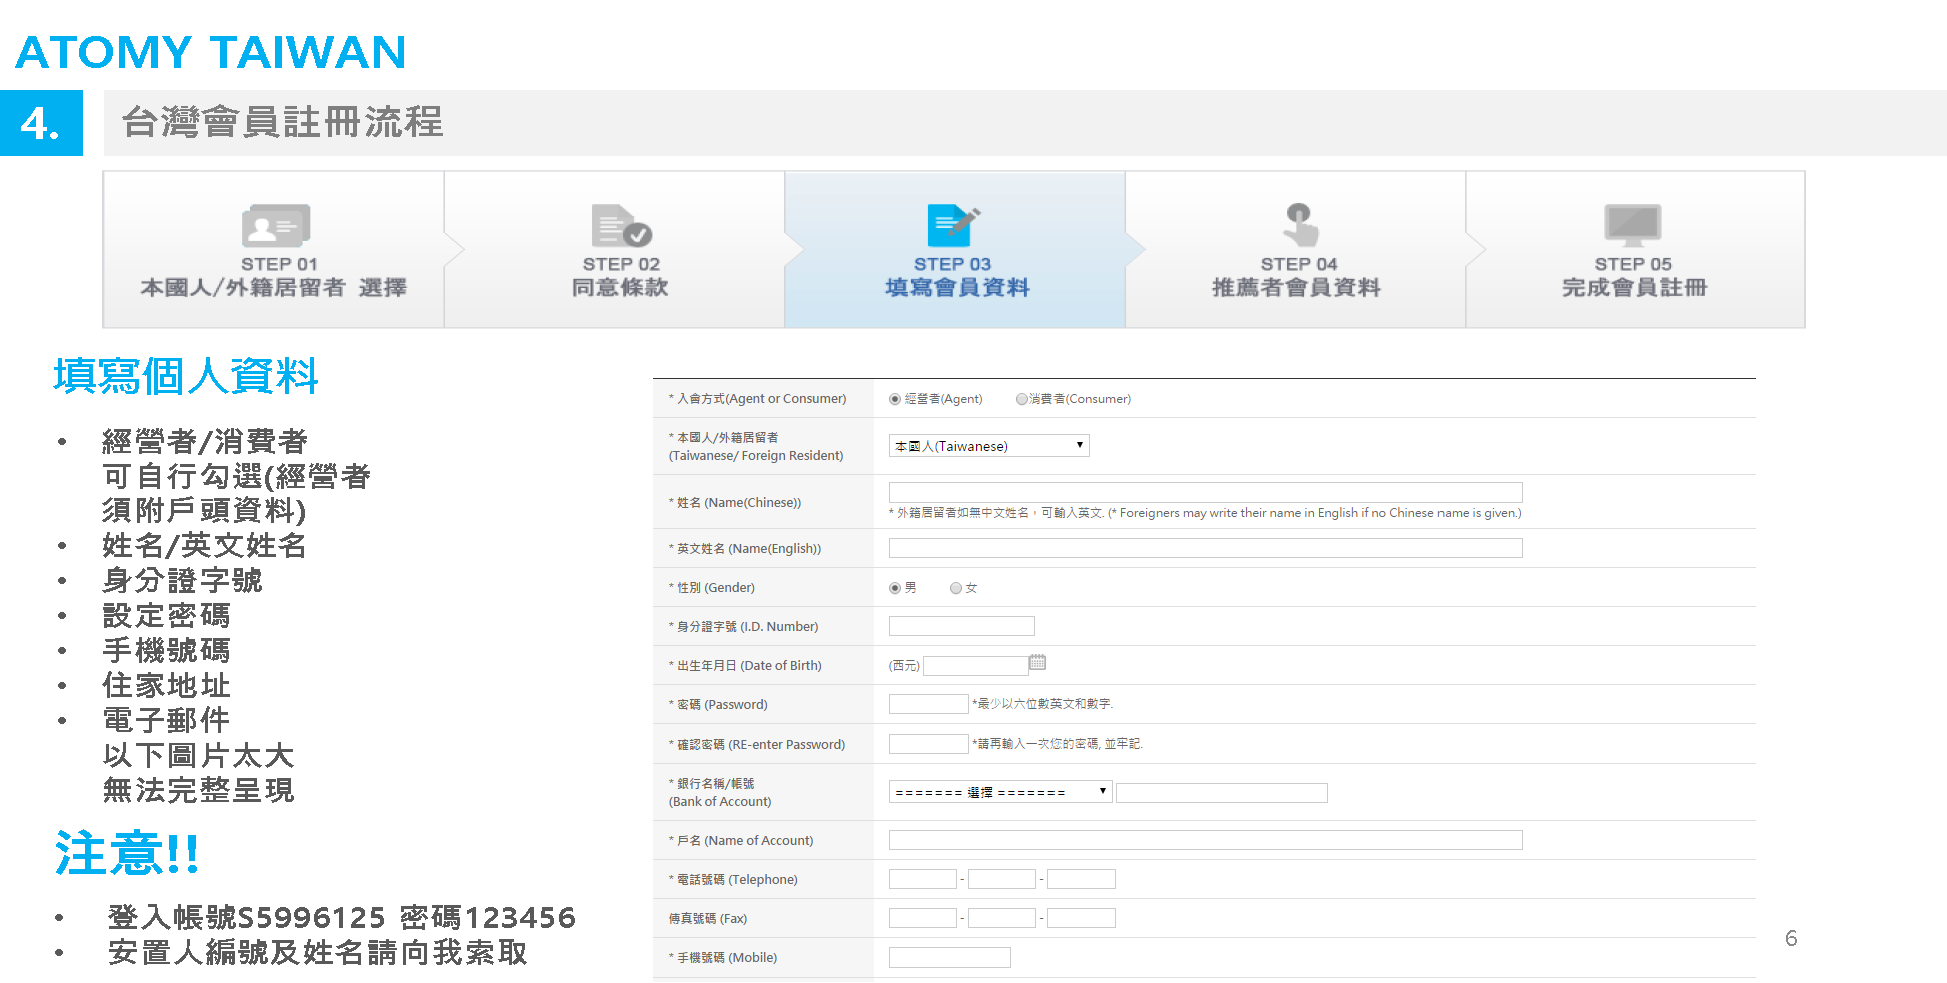Click the third Fax number box
This screenshot has width=1947, height=983.
click(1081, 918)
